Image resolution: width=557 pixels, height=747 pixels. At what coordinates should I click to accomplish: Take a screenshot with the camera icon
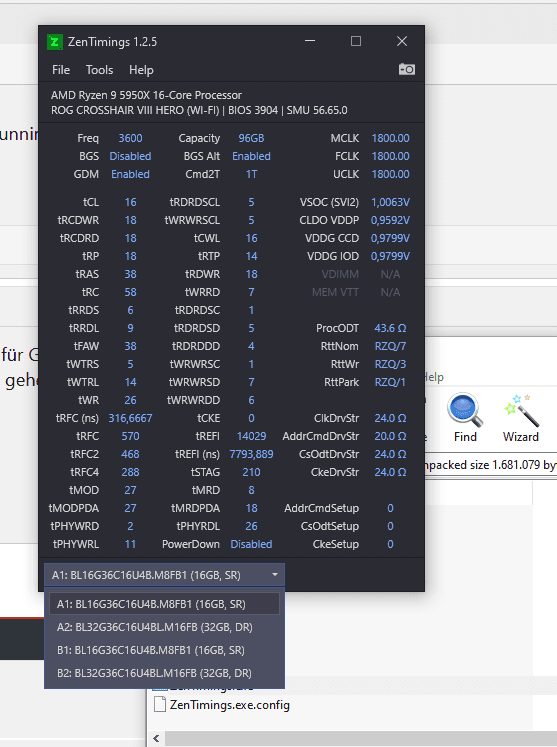[x=406, y=70]
